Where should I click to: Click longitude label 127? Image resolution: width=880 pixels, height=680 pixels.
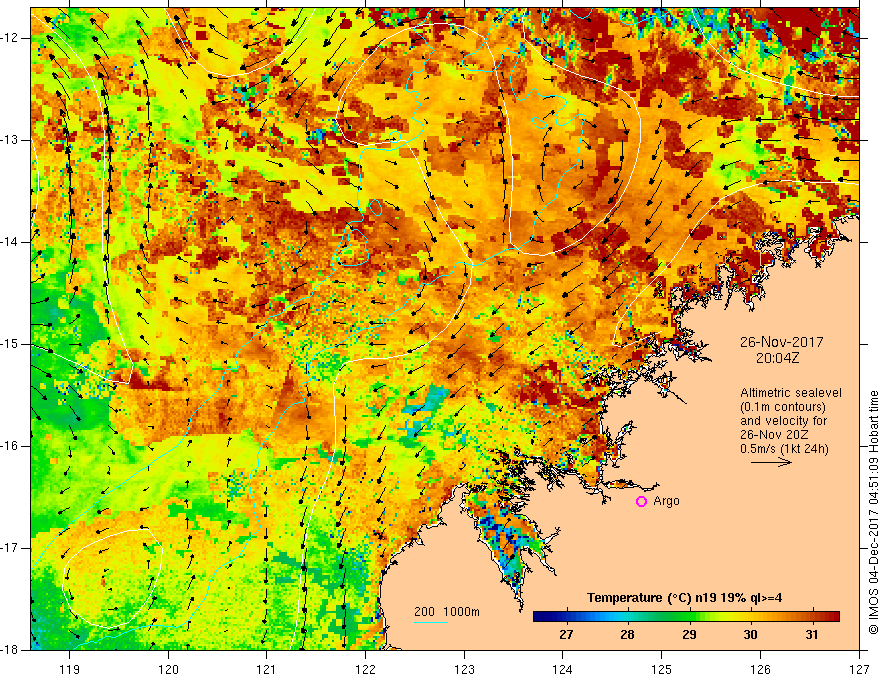(x=859, y=669)
